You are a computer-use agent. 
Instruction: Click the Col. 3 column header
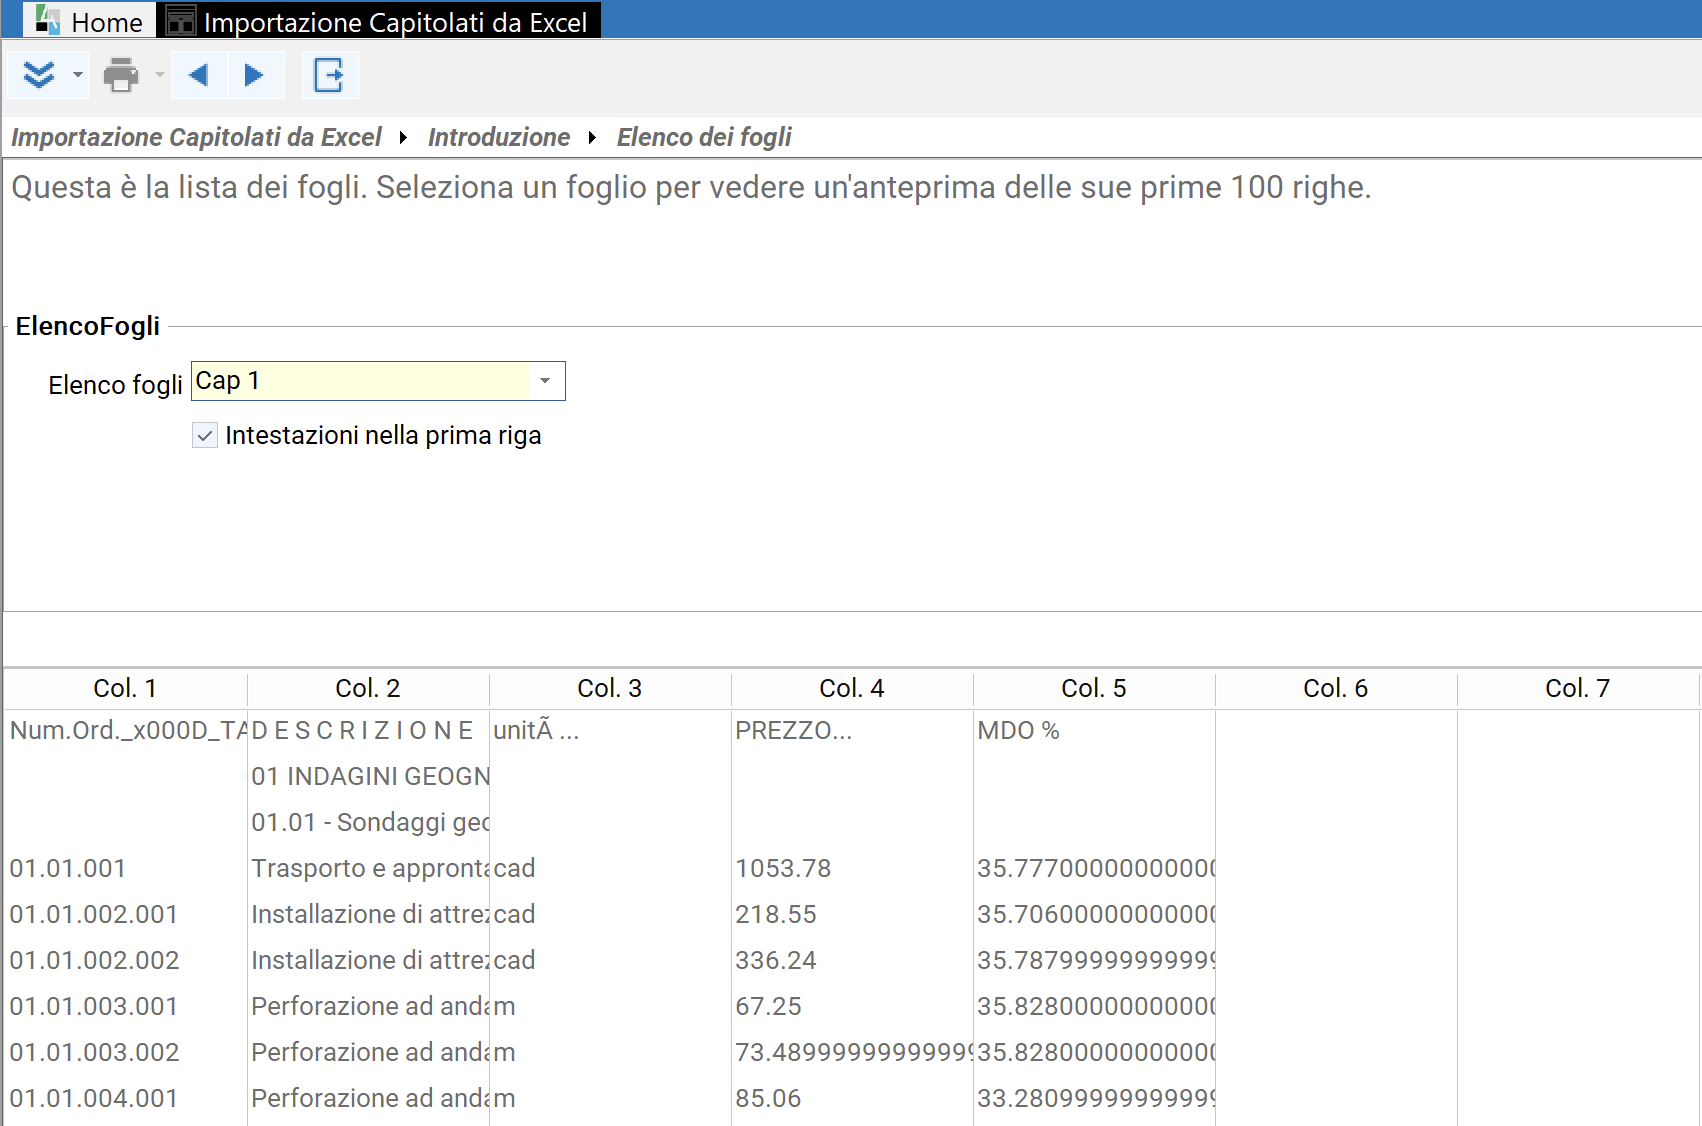point(610,688)
